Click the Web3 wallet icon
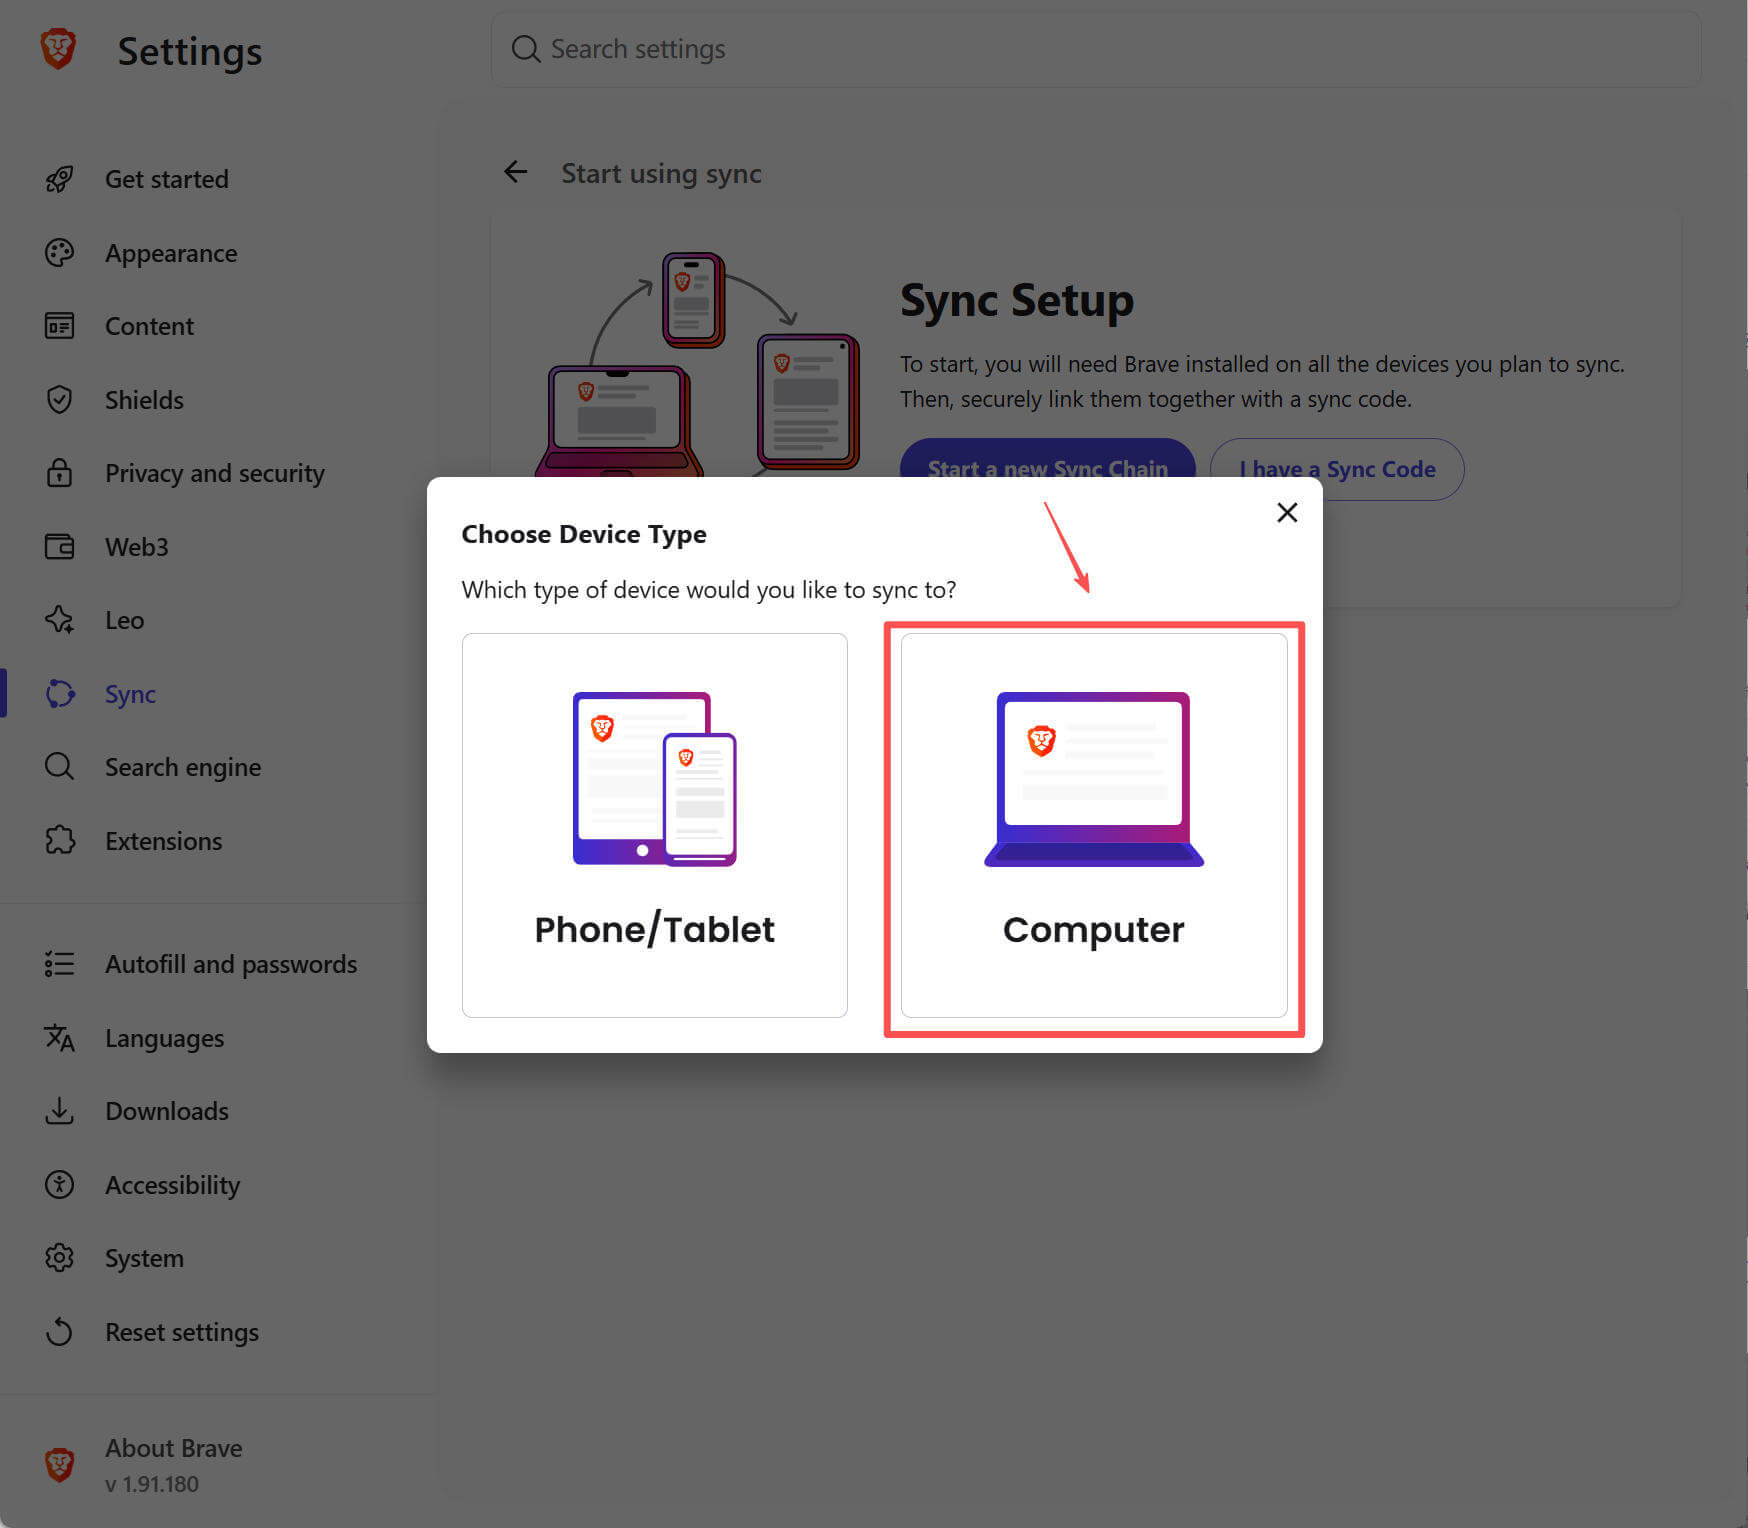 tap(60, 547)
